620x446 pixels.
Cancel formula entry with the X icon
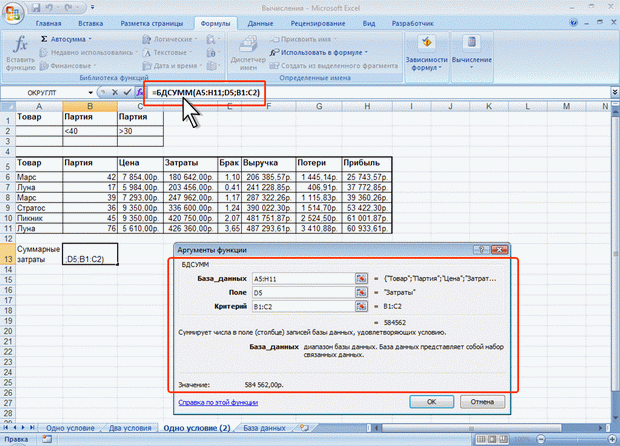tap(115, 93)
